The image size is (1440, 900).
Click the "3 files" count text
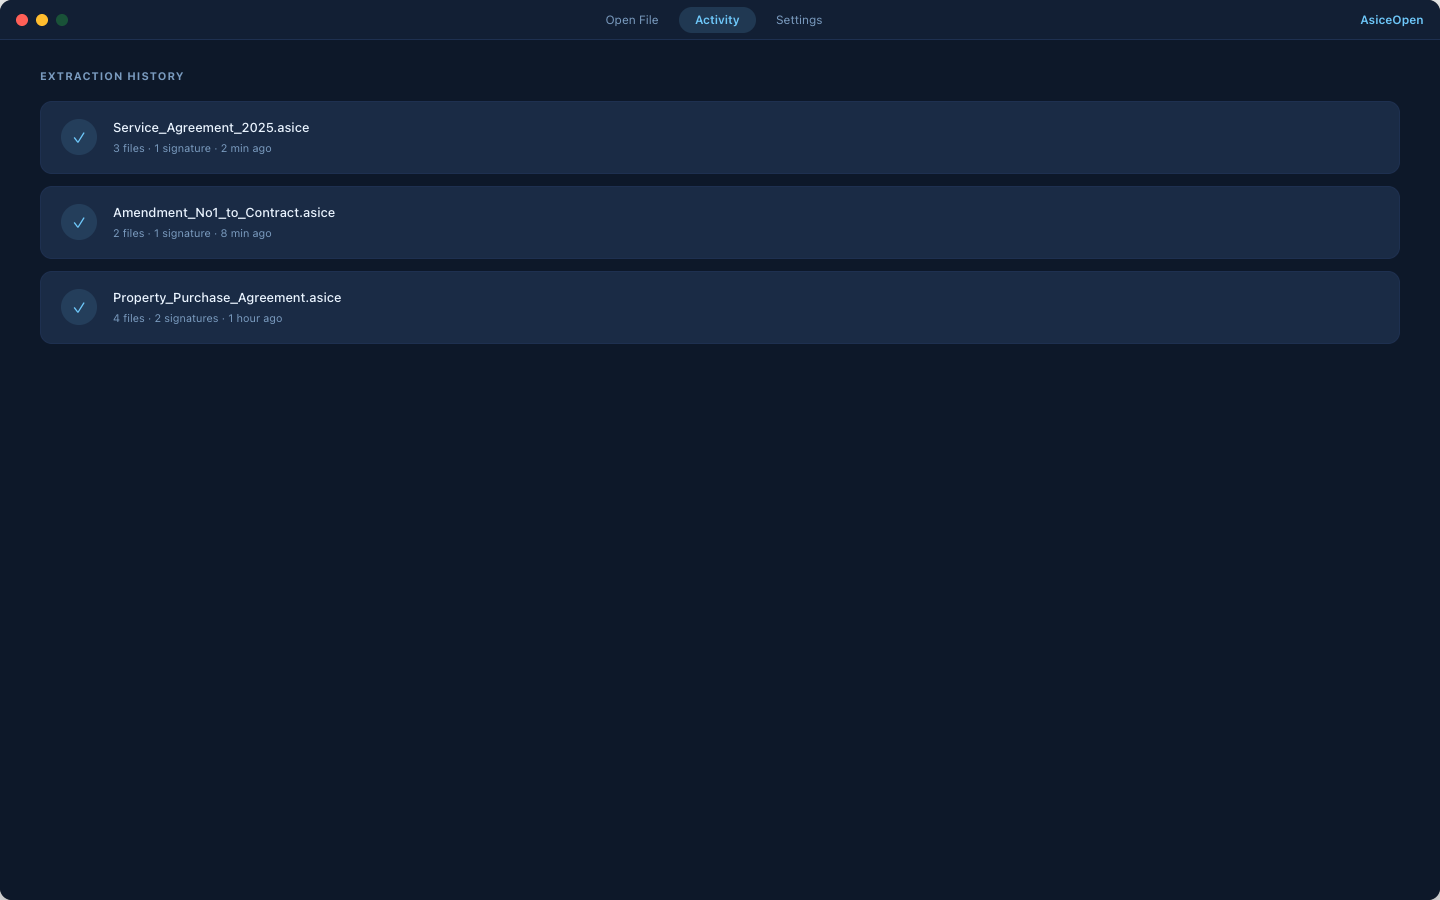[x=128, y=149]
